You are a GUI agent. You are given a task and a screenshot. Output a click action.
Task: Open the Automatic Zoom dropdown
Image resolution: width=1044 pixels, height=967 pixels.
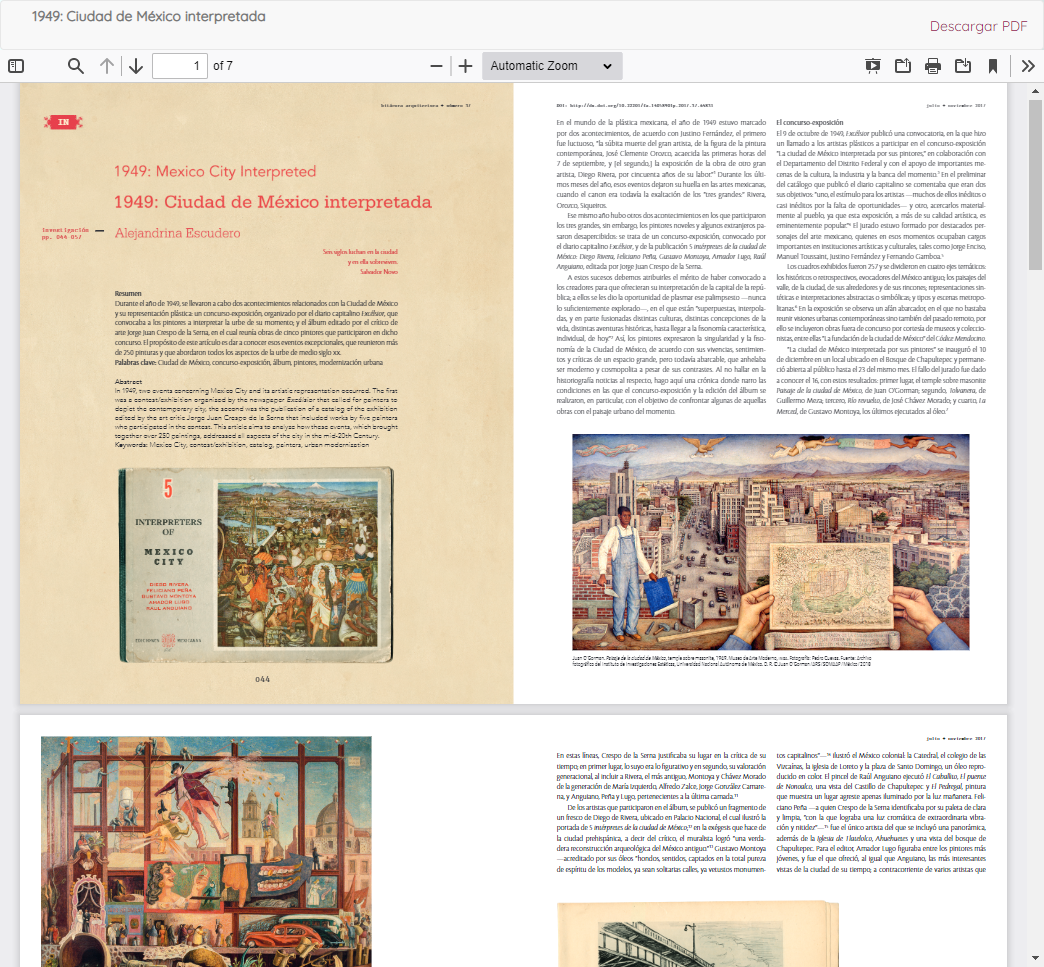(552, 66)
